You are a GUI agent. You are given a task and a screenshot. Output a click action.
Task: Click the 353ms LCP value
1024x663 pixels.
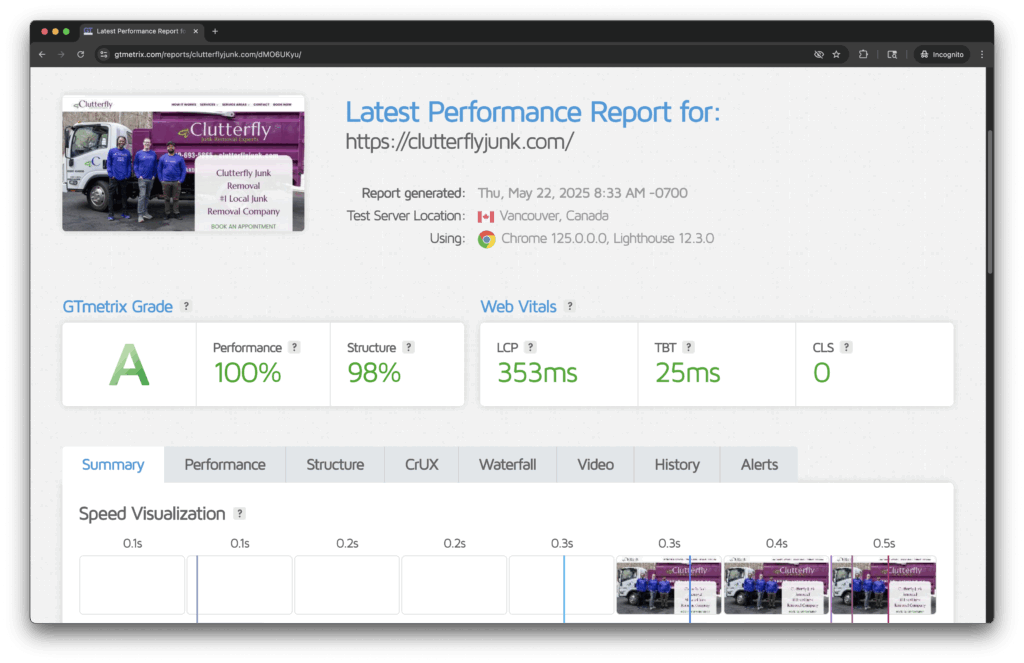[x=537, y=373]
